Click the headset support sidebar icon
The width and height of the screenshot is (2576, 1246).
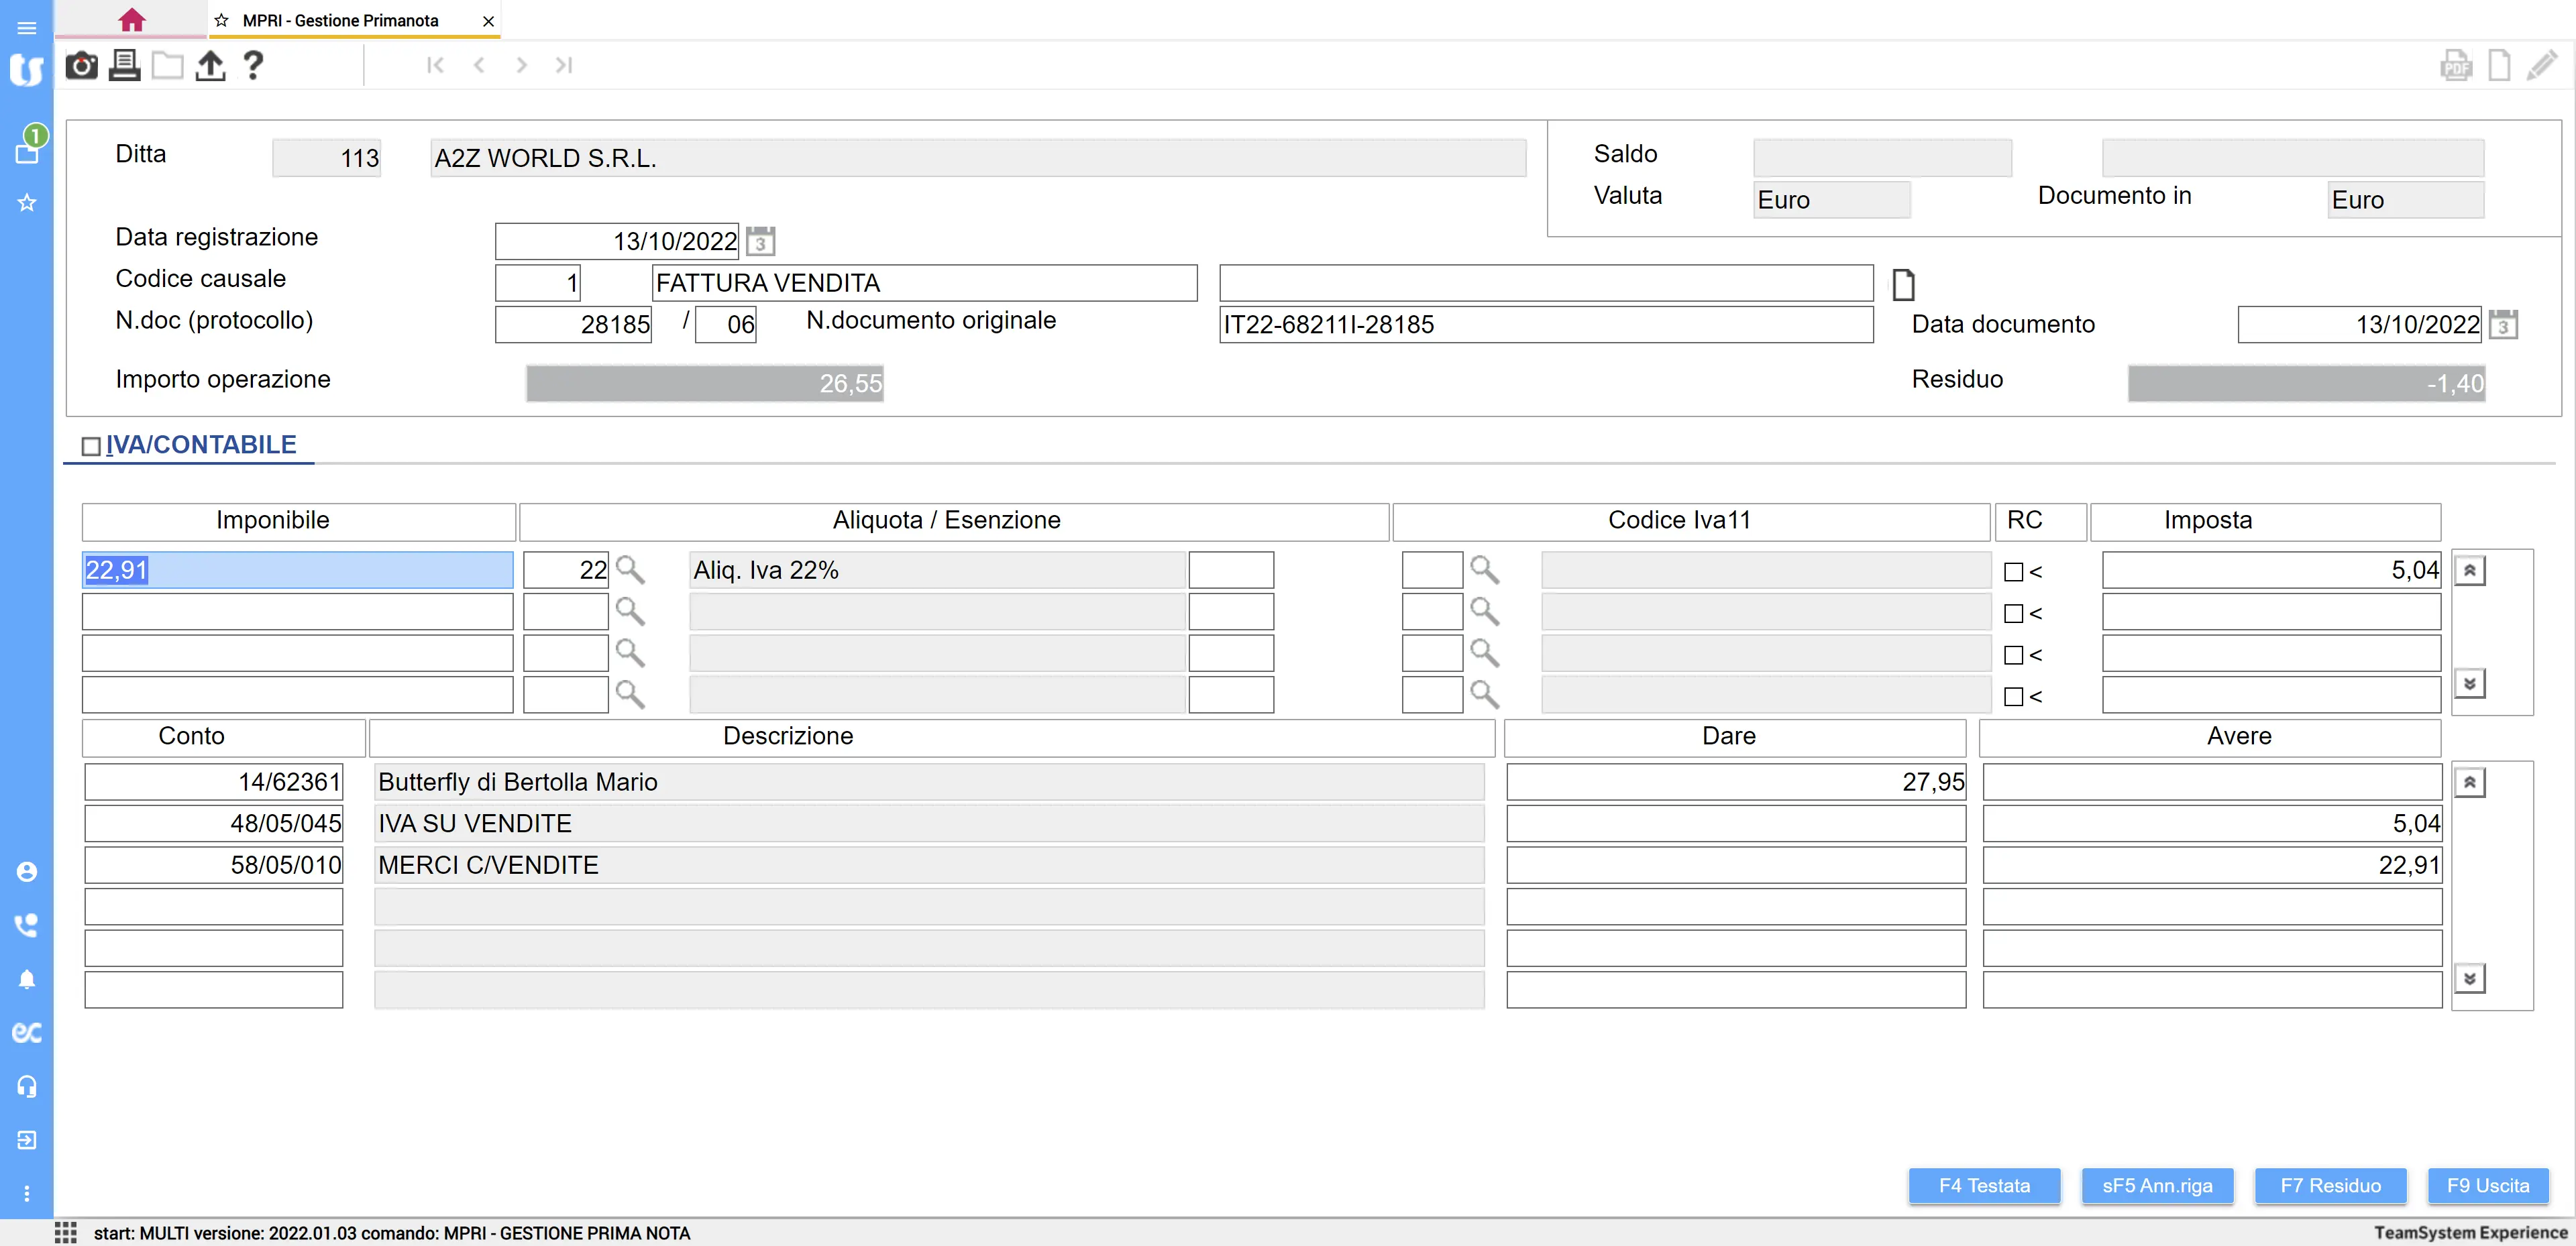(27, 1086)
